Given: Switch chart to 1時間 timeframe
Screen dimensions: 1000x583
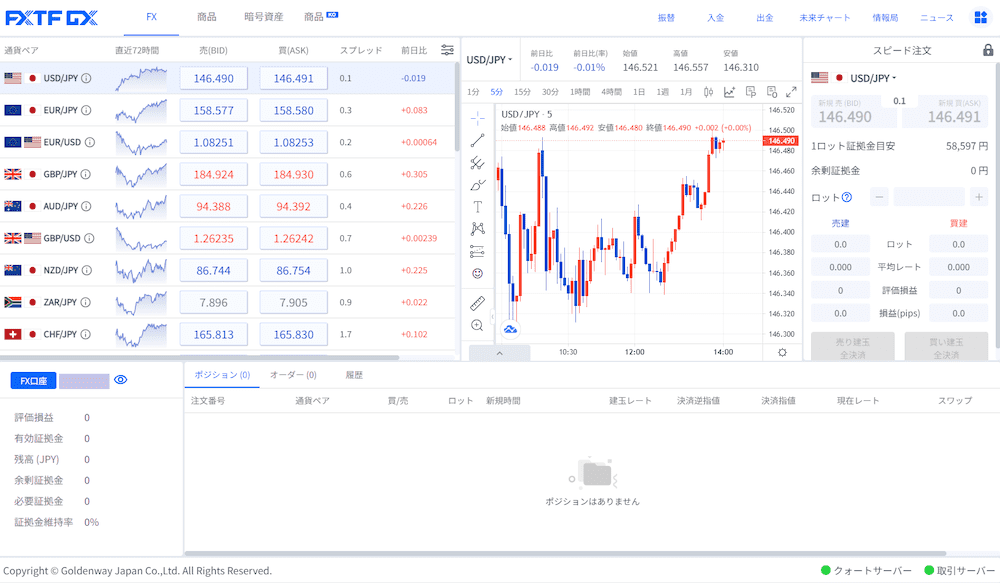Looking at the screenshot, I should point(580,92).
